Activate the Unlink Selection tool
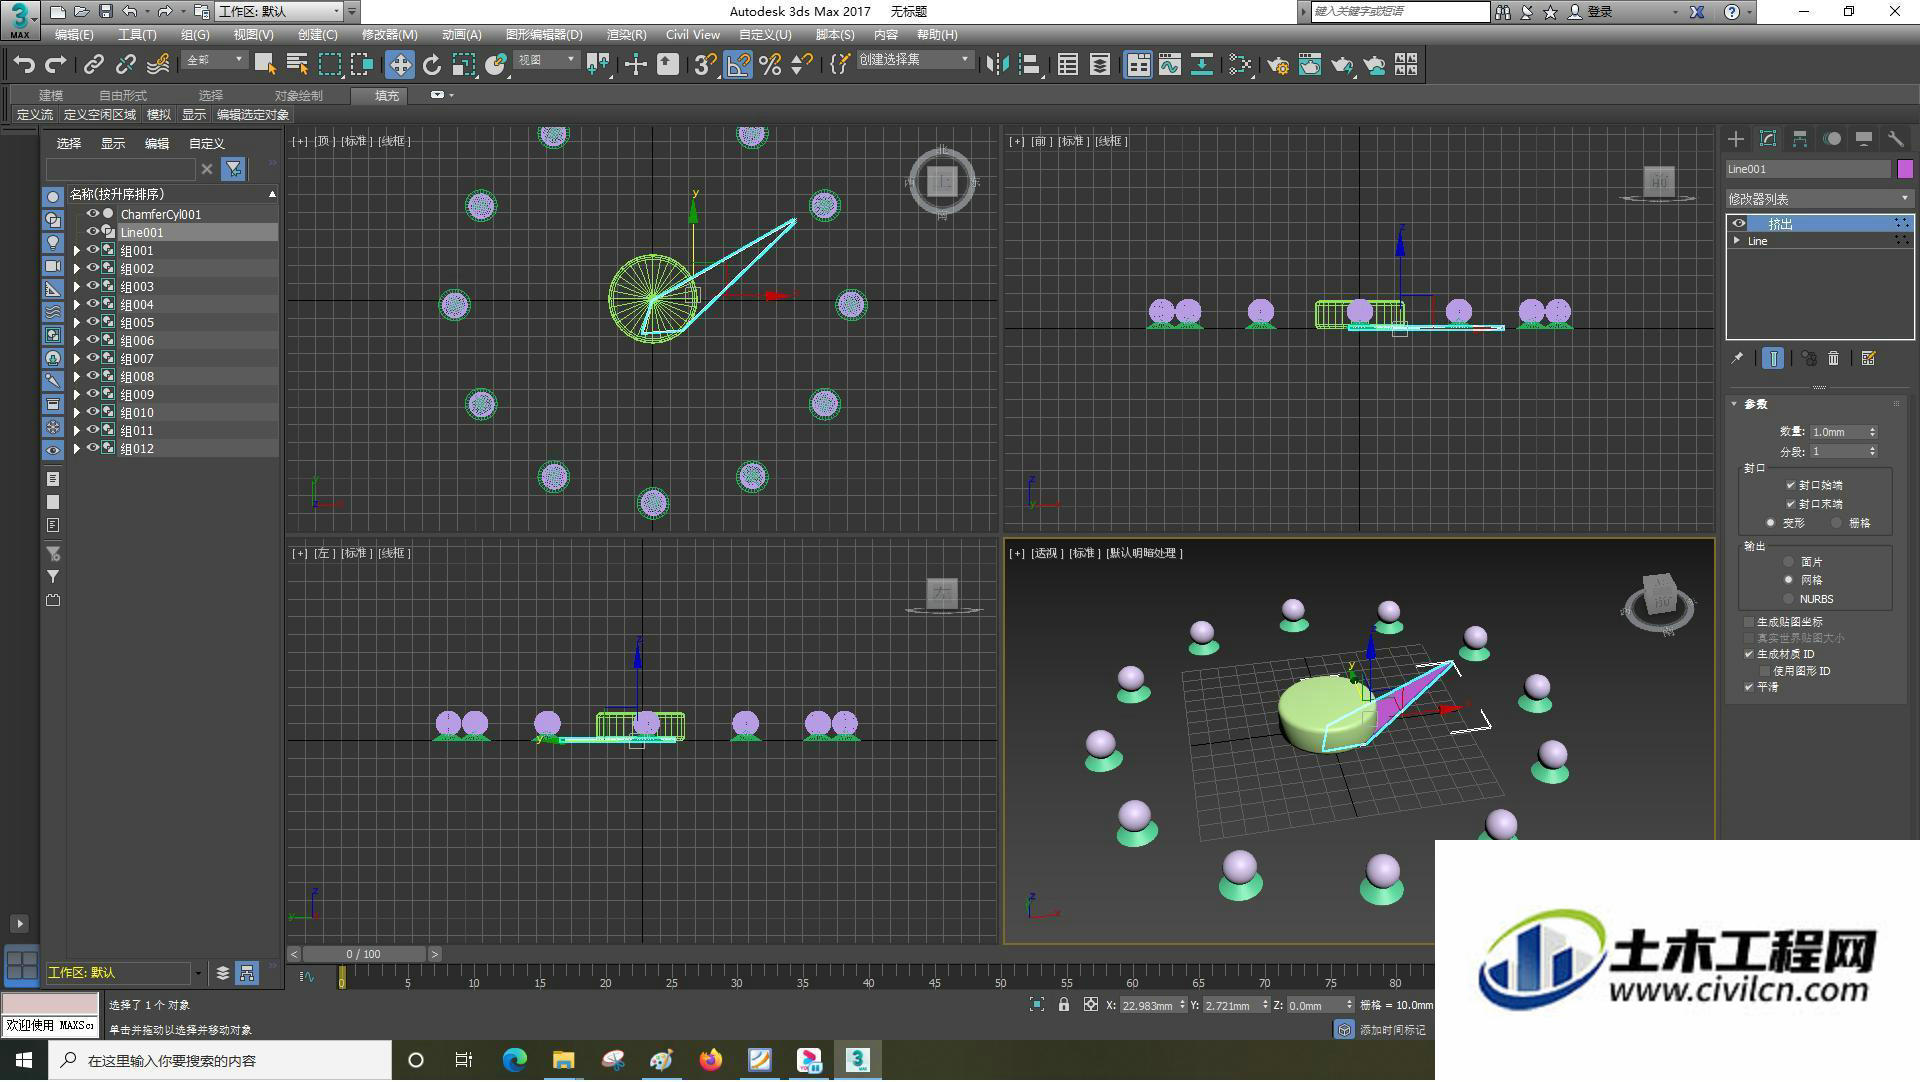The image size is (1920, 1082). coord(126,65)
